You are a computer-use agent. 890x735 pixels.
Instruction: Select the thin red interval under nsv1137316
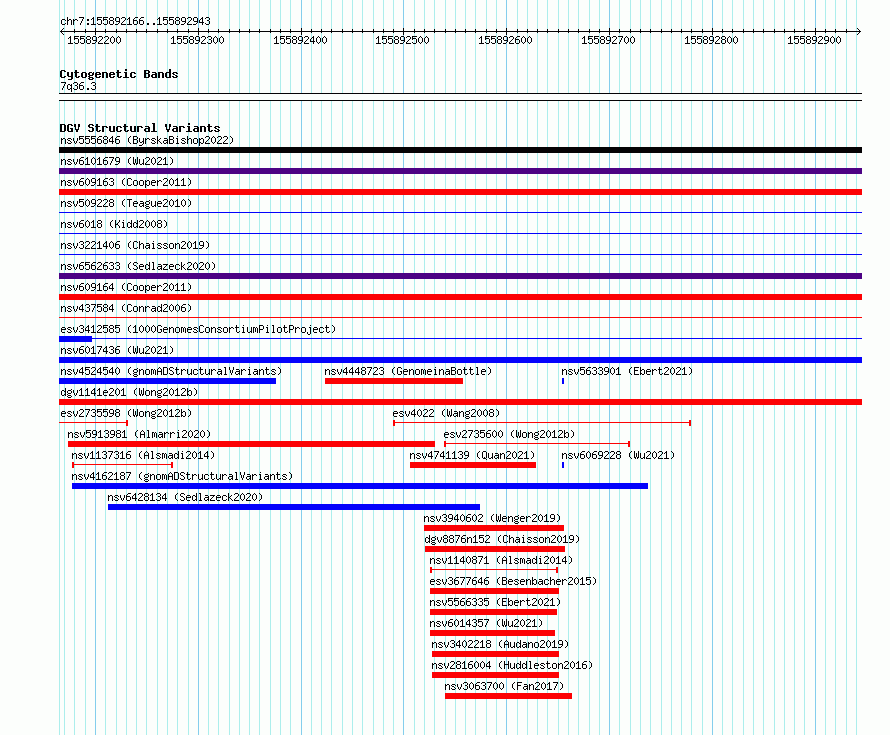coord(123,465)
